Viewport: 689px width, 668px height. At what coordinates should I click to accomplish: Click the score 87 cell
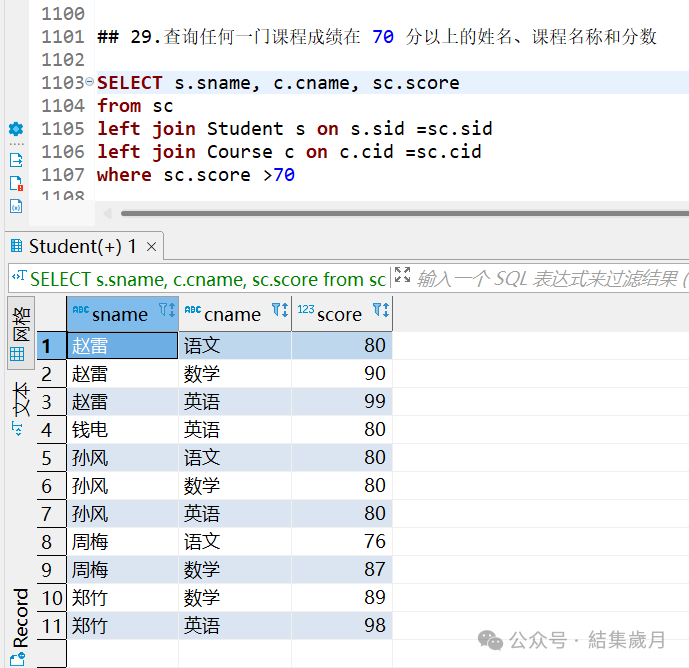point(342,570)
